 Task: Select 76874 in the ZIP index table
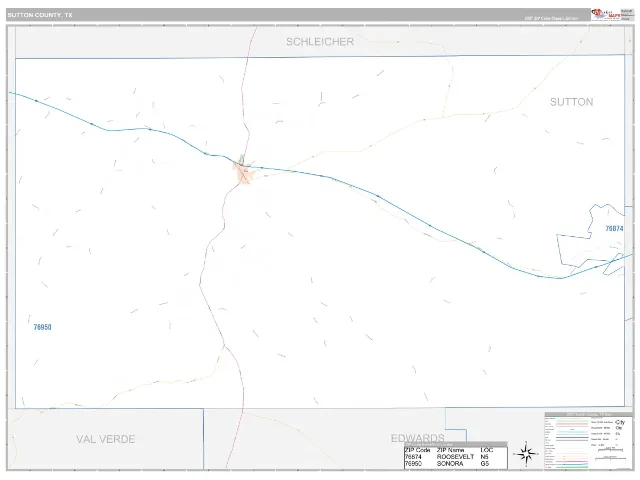(x=413, y=457)
